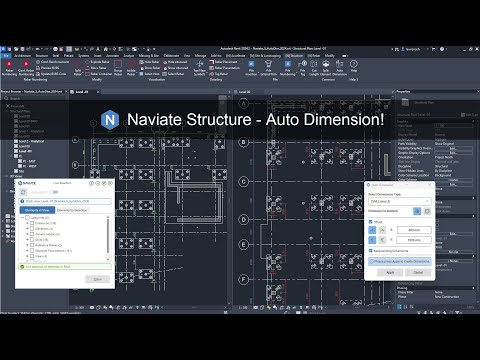Click the Conf. Reinforcement button
The image size is (480, 360).
tap(52, 62)
